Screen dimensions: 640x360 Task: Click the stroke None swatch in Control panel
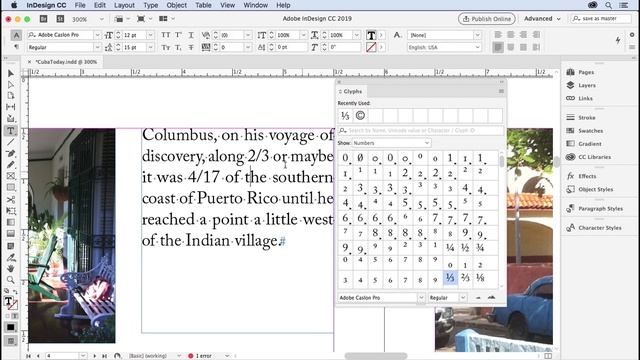point(371,47)
